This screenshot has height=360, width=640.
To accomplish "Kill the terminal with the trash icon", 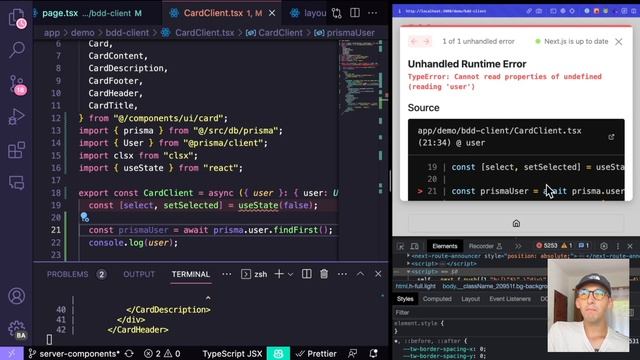I will click(x=324, y=274).
